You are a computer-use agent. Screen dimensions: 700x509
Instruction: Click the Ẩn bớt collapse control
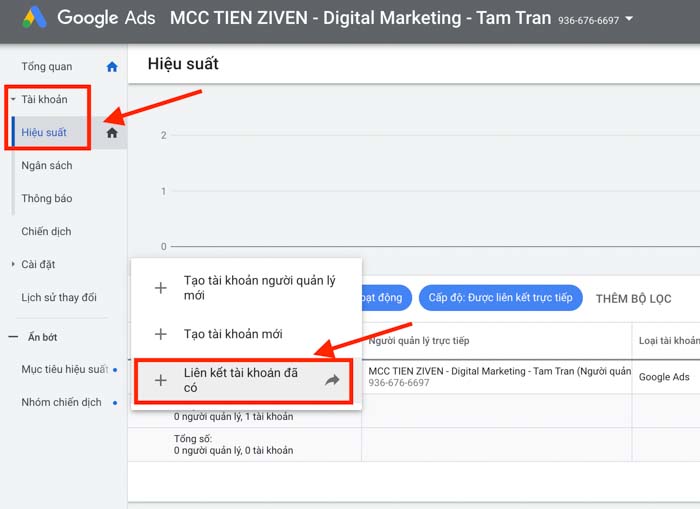pos(33,337)
